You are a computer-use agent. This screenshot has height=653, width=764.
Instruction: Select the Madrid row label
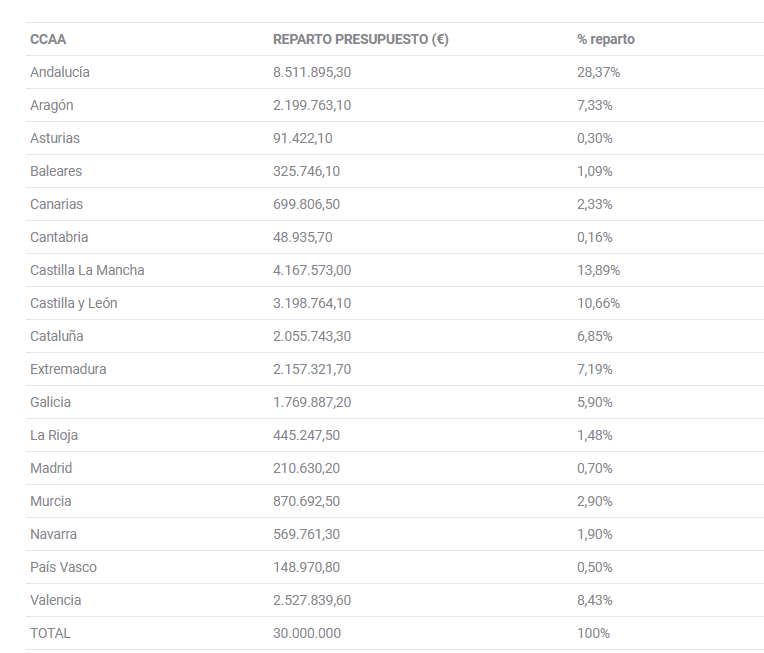pyautogui.click(x=51, y=468)
